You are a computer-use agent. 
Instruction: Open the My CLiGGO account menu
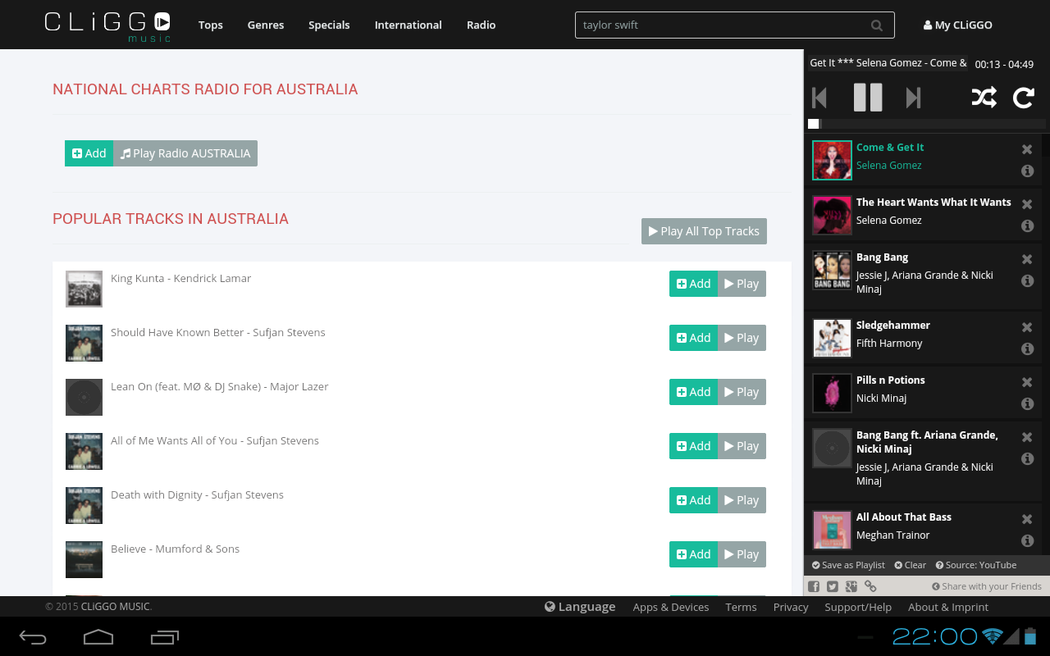[x=957, y=25]
